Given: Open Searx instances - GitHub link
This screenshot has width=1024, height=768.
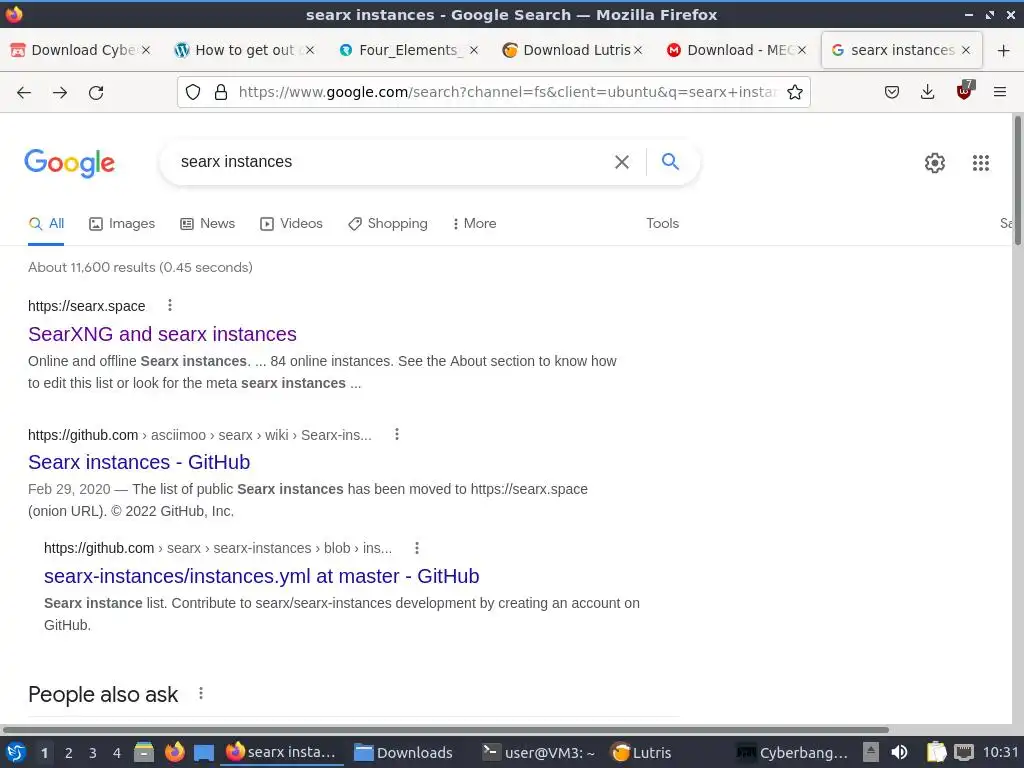Looking at the screenshot, I should tap(139, 462).
